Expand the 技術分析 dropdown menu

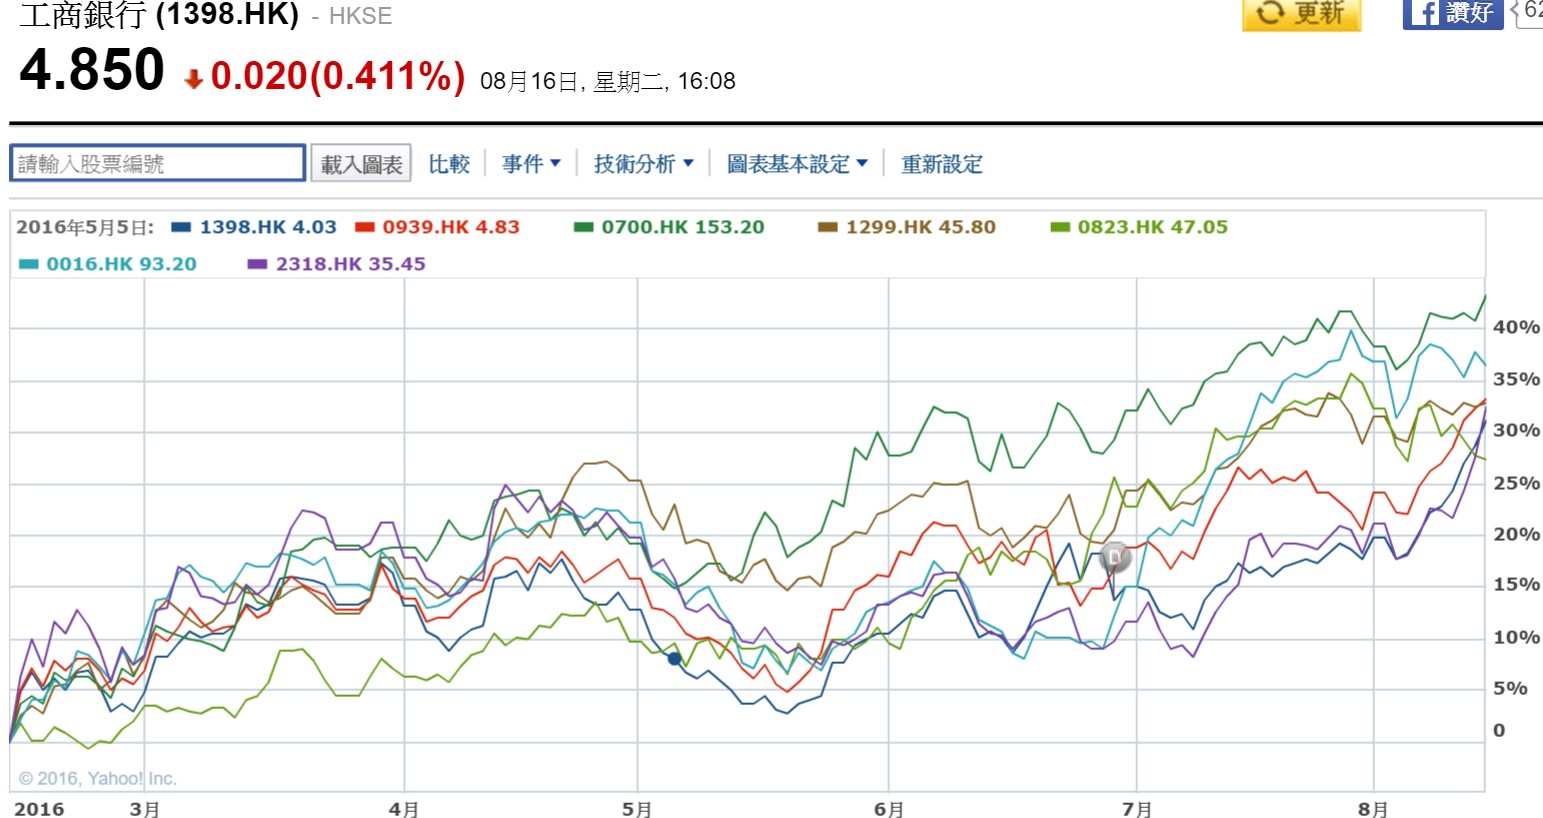(x=643, y=164)
